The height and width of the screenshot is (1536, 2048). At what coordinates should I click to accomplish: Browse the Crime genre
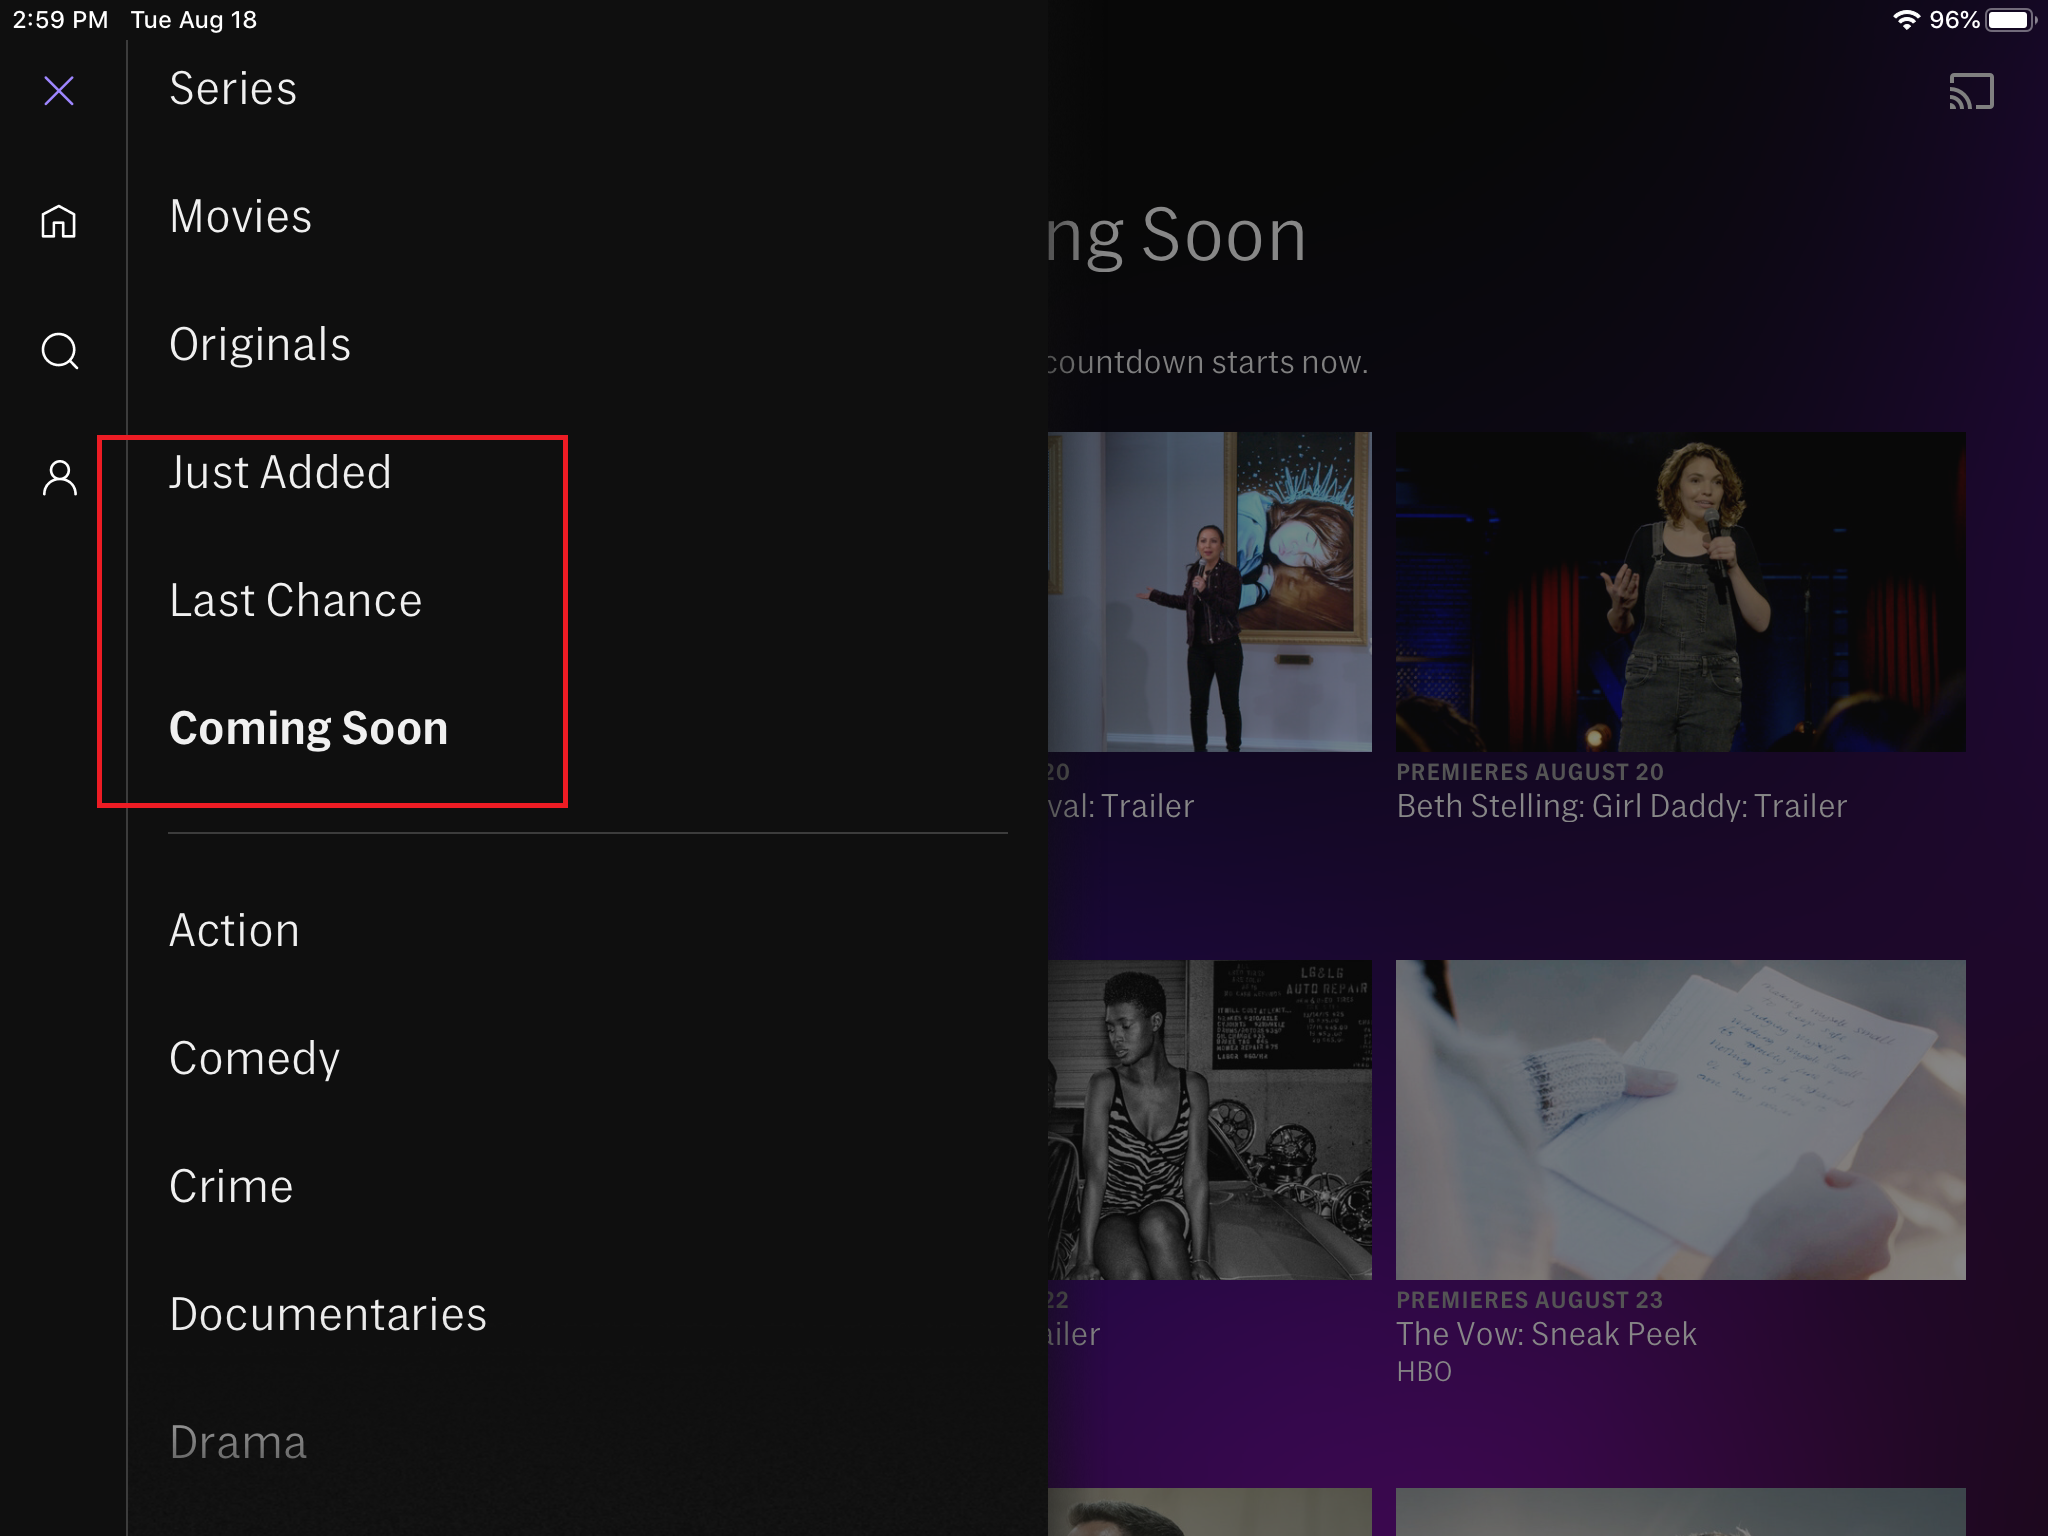pos(230,1186)
